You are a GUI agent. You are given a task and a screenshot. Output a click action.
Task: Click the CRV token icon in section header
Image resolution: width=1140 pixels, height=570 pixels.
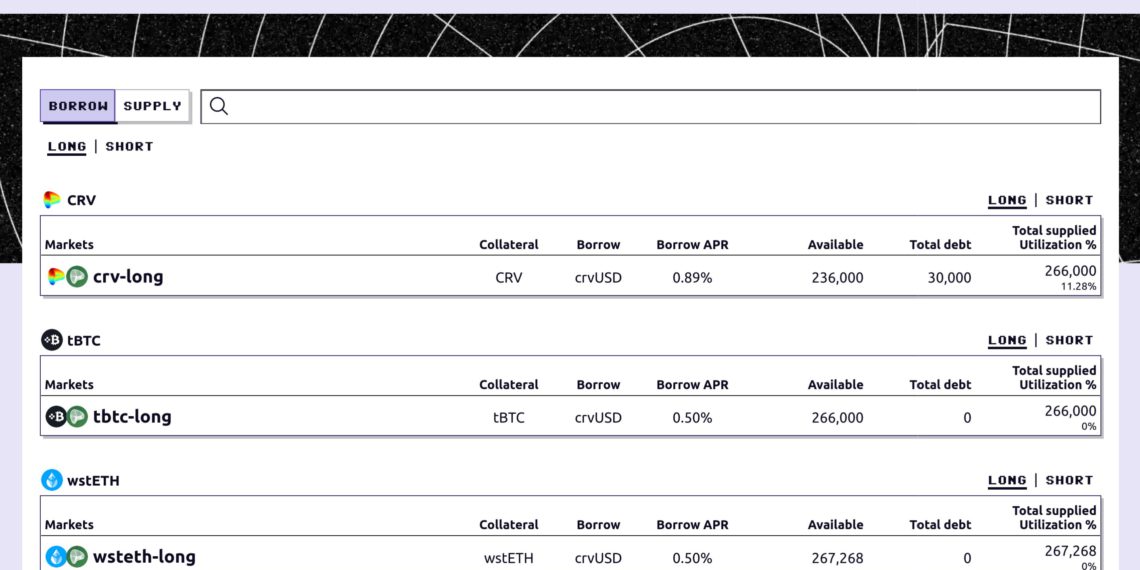(52, 200)
